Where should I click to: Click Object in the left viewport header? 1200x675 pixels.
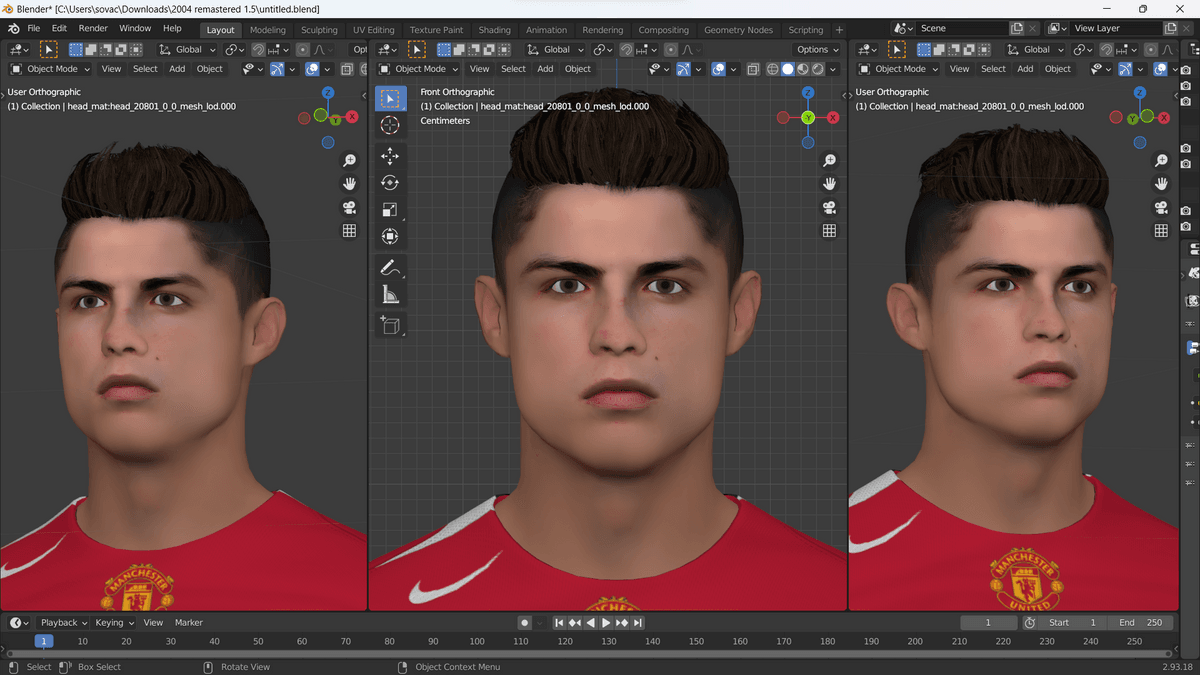(210, 69)
